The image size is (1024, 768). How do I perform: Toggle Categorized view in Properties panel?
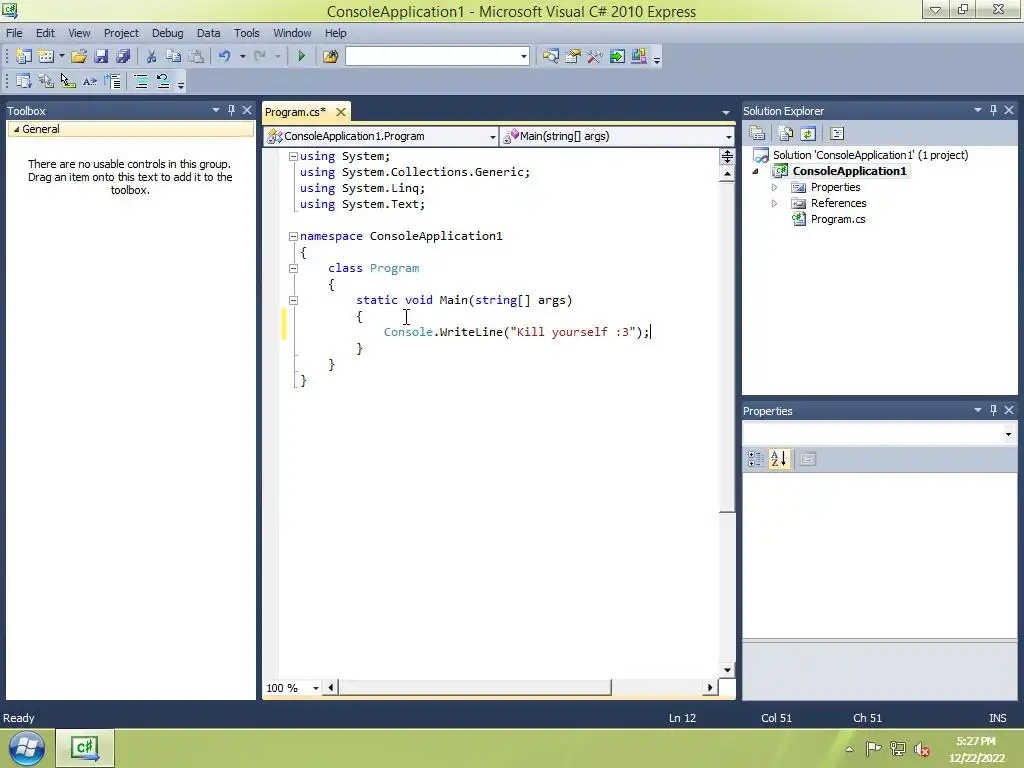756,459
